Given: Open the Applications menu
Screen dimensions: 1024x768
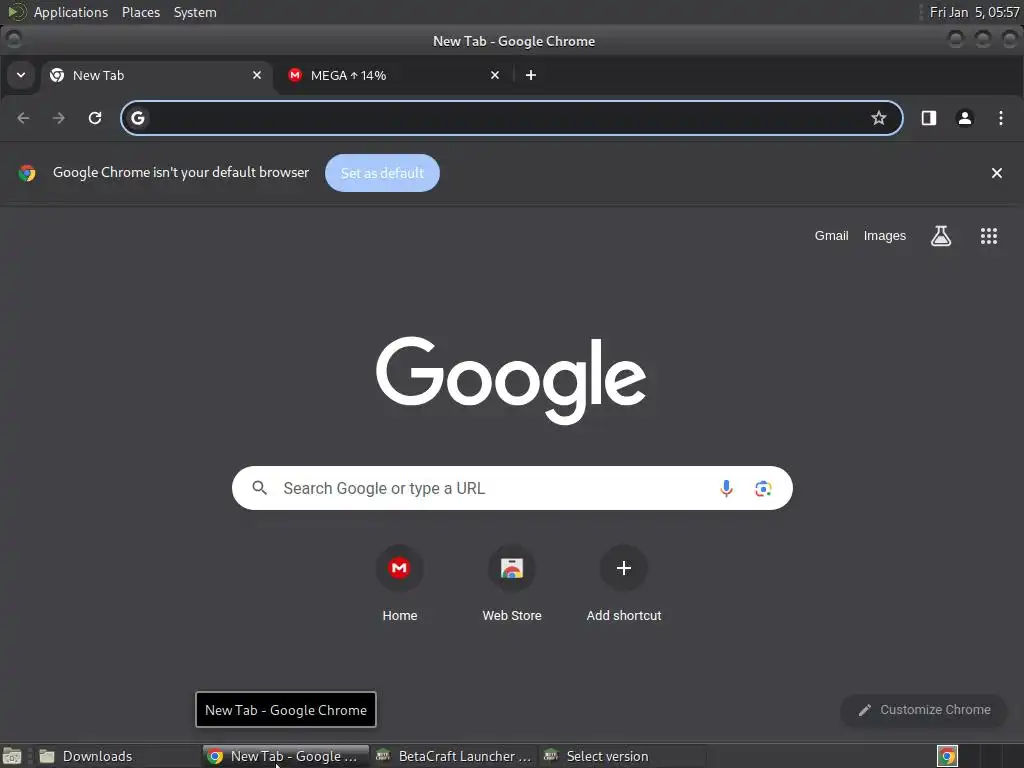Looking at the screenshot, I should click(71, 12).
